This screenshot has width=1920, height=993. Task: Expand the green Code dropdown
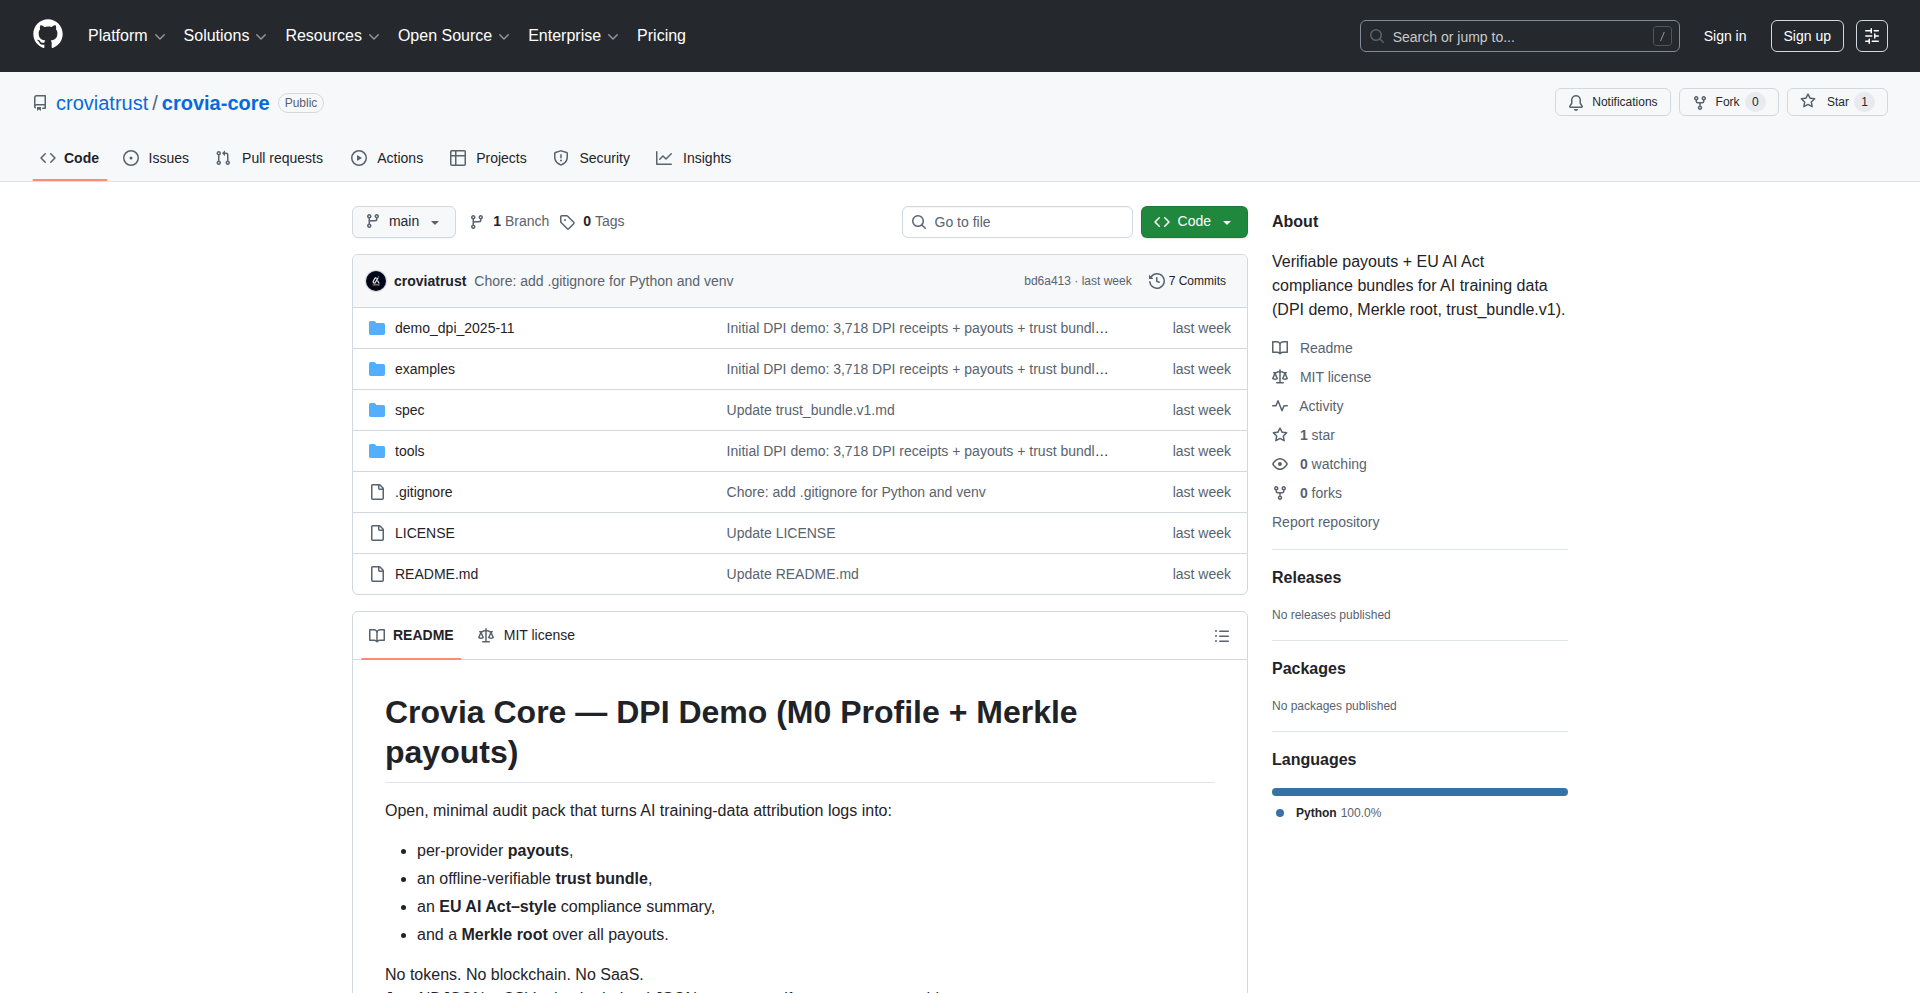1193,222
